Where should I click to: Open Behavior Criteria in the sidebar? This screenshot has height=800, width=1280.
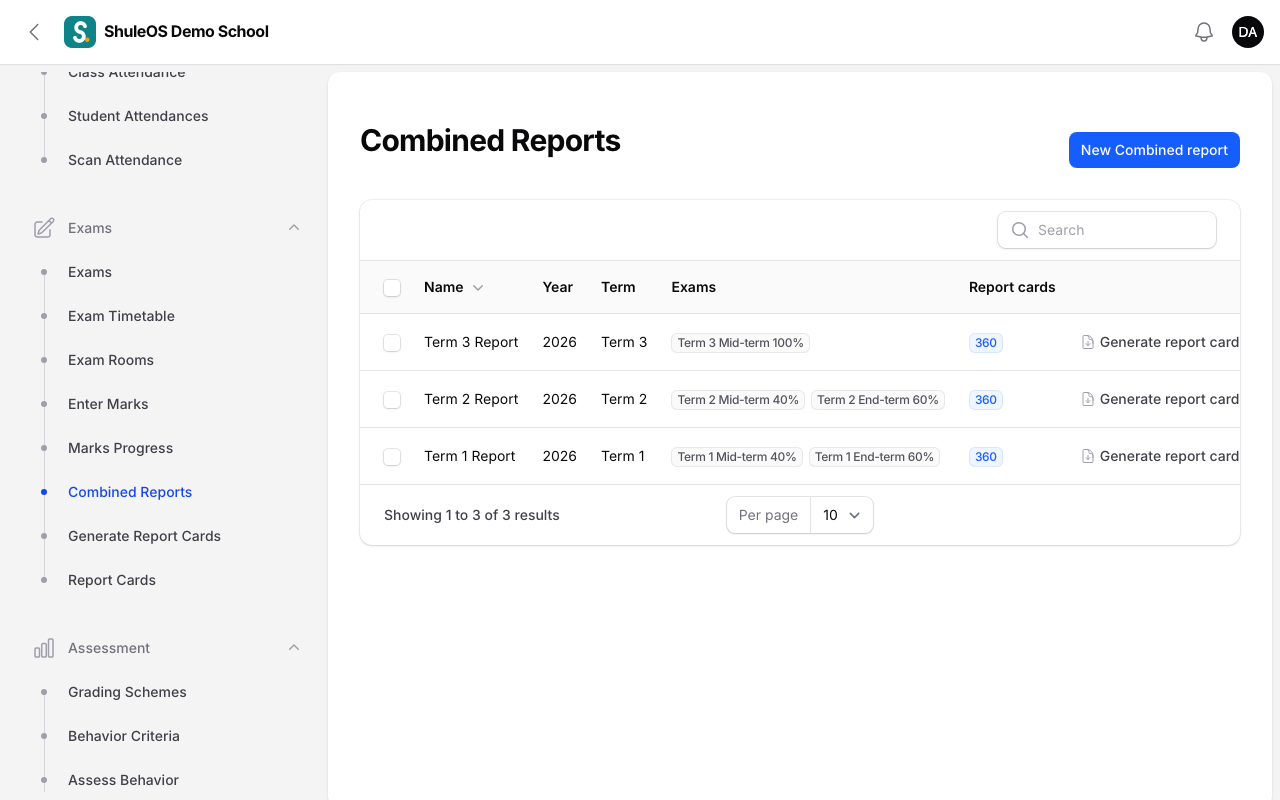(x=124, y=736)
